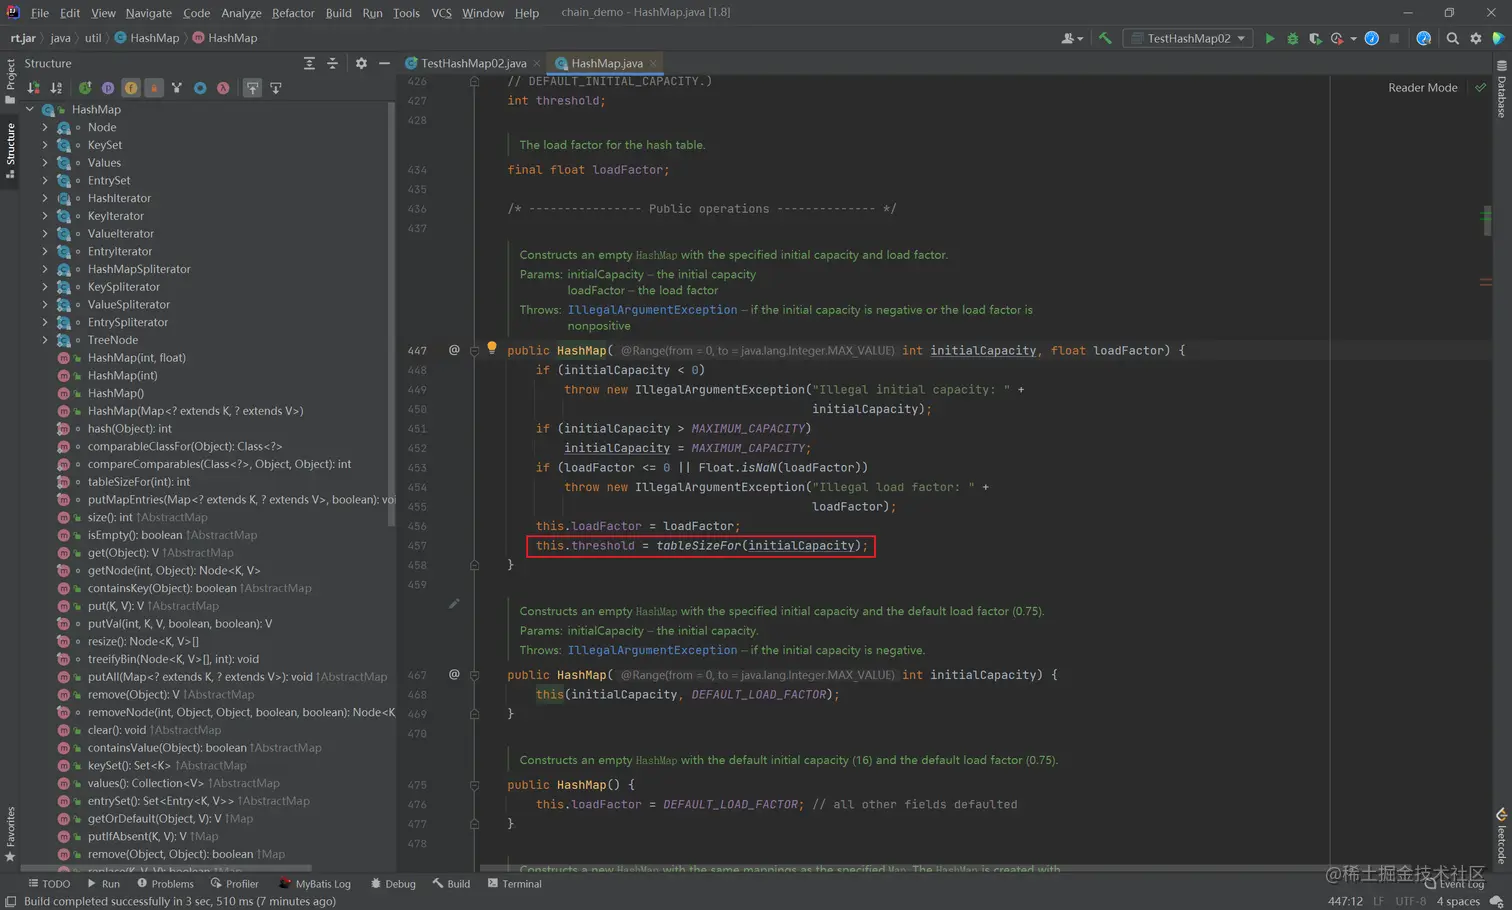Toggle Show Fields filter in Structure toolbar

131,88
